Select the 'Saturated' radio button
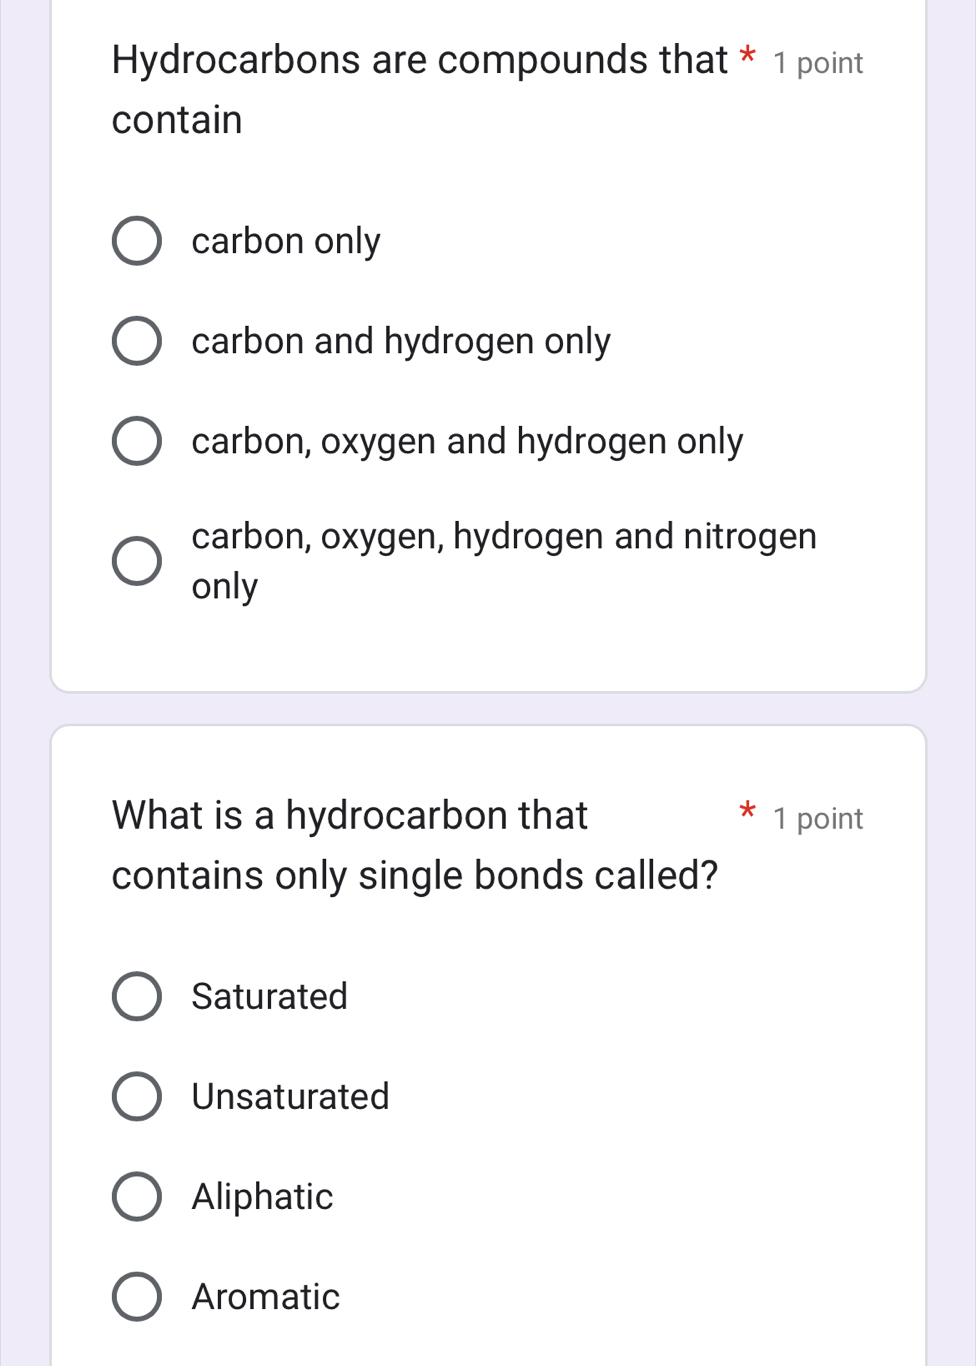Viewport: 976px width, 1366px height. [x=136, y=996]
